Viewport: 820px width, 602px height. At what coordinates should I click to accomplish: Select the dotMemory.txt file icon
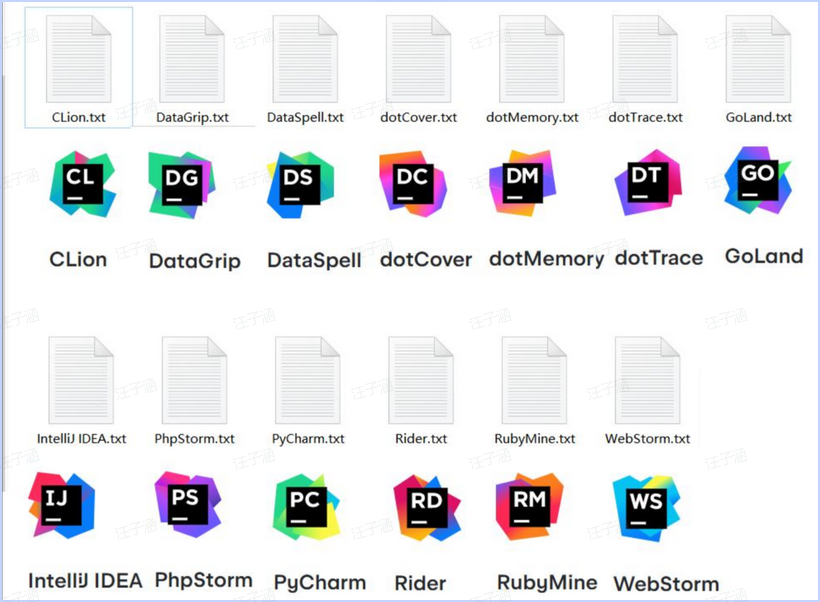click(532, 59)
